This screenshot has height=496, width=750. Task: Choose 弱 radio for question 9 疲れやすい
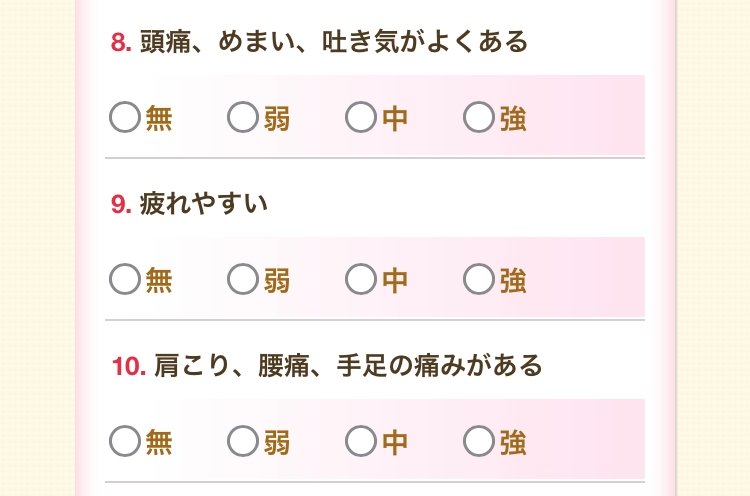click(x=242, y=280)
